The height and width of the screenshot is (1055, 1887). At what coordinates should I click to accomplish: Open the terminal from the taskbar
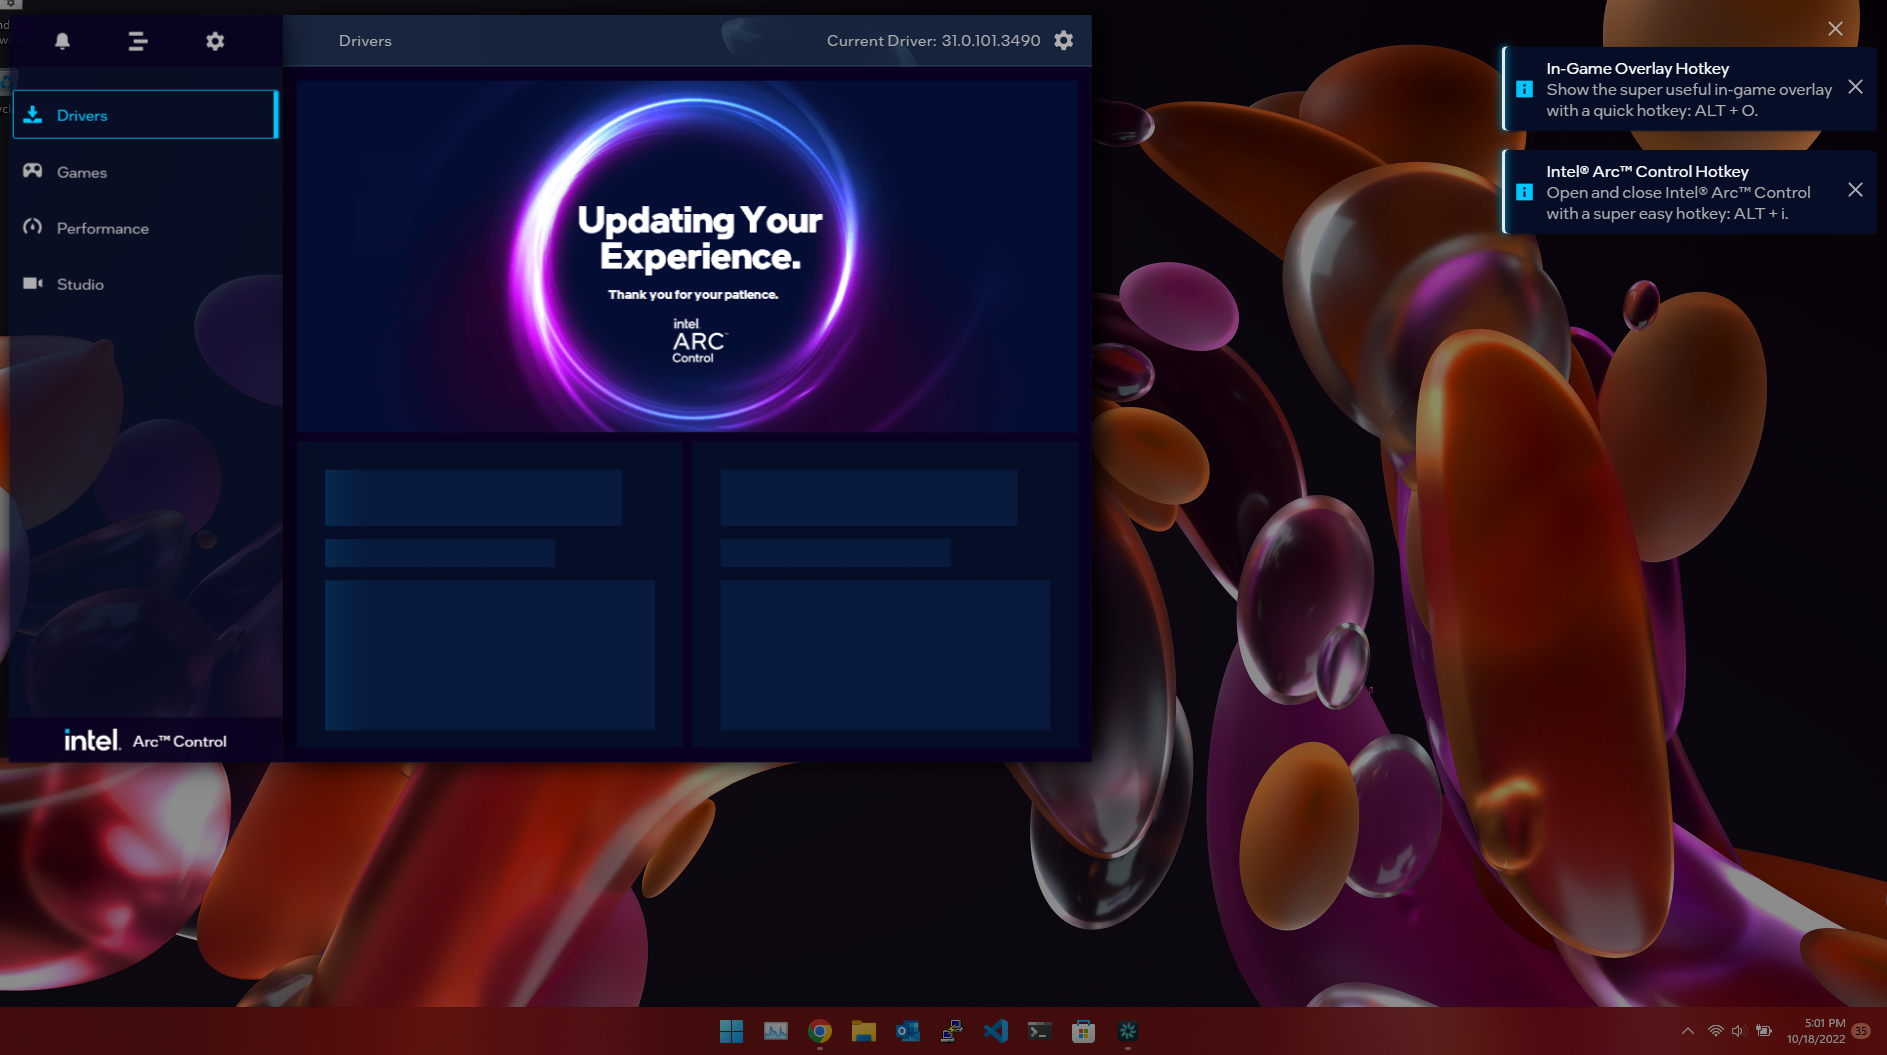pyautogui.click(x=1039, y=1031)
